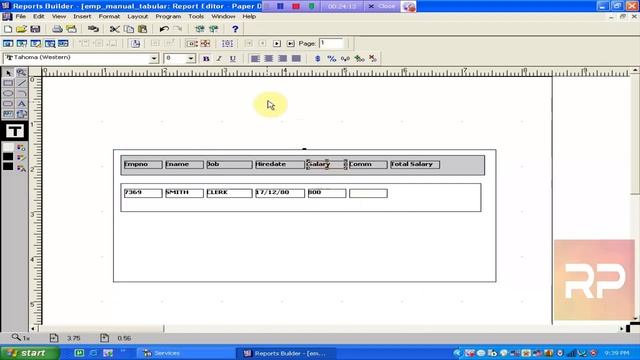Select the Hiredate column heading

[x=280, y=164]
